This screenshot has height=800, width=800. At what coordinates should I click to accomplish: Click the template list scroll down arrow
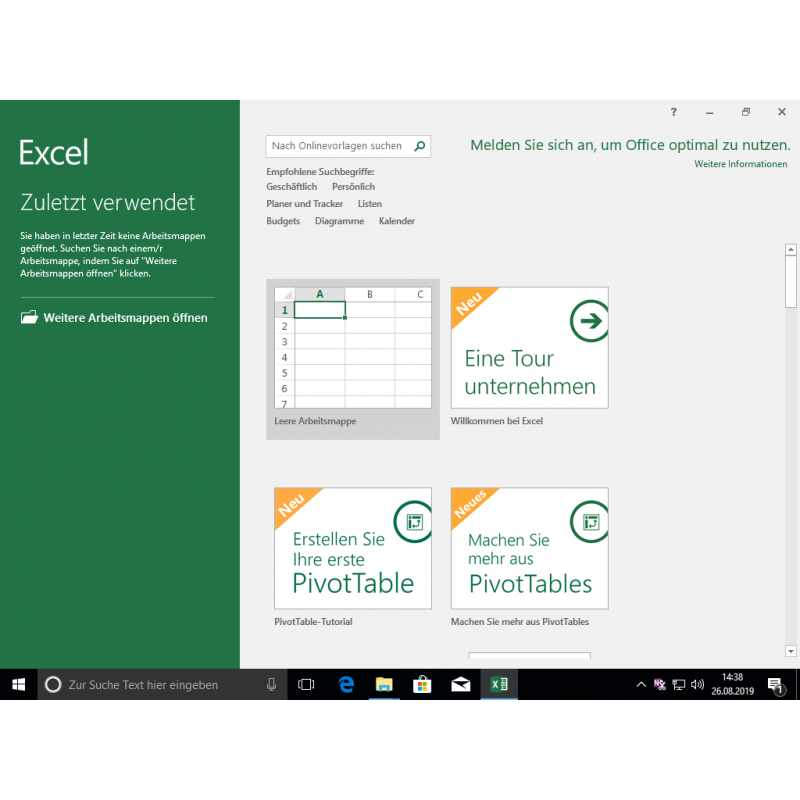(790, 651)
